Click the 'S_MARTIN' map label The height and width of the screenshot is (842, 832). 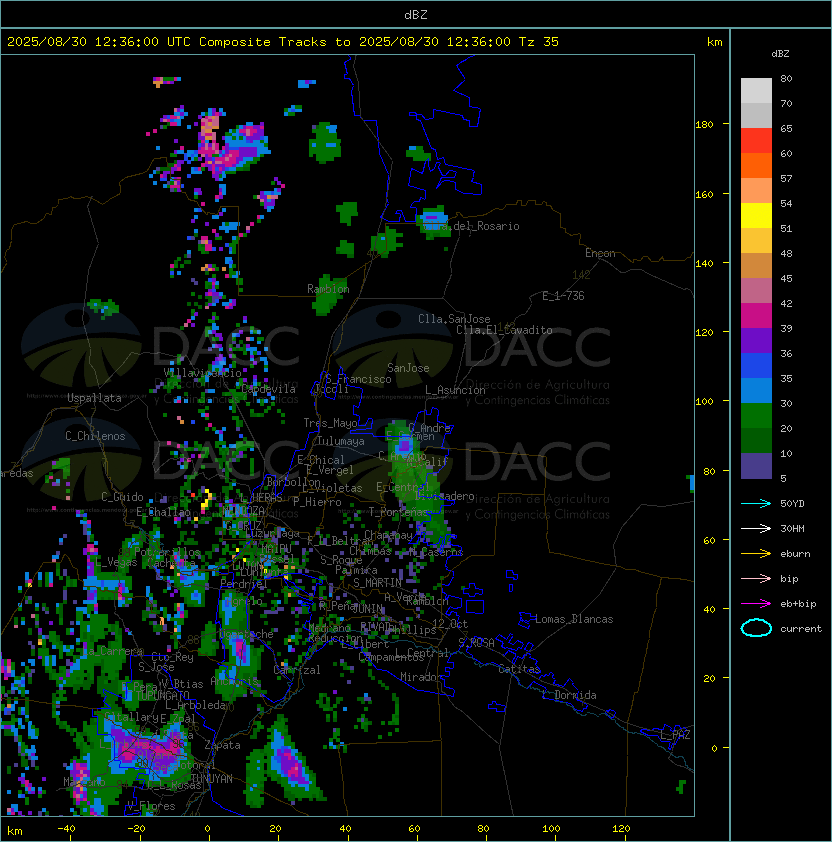tap(377, 583)
